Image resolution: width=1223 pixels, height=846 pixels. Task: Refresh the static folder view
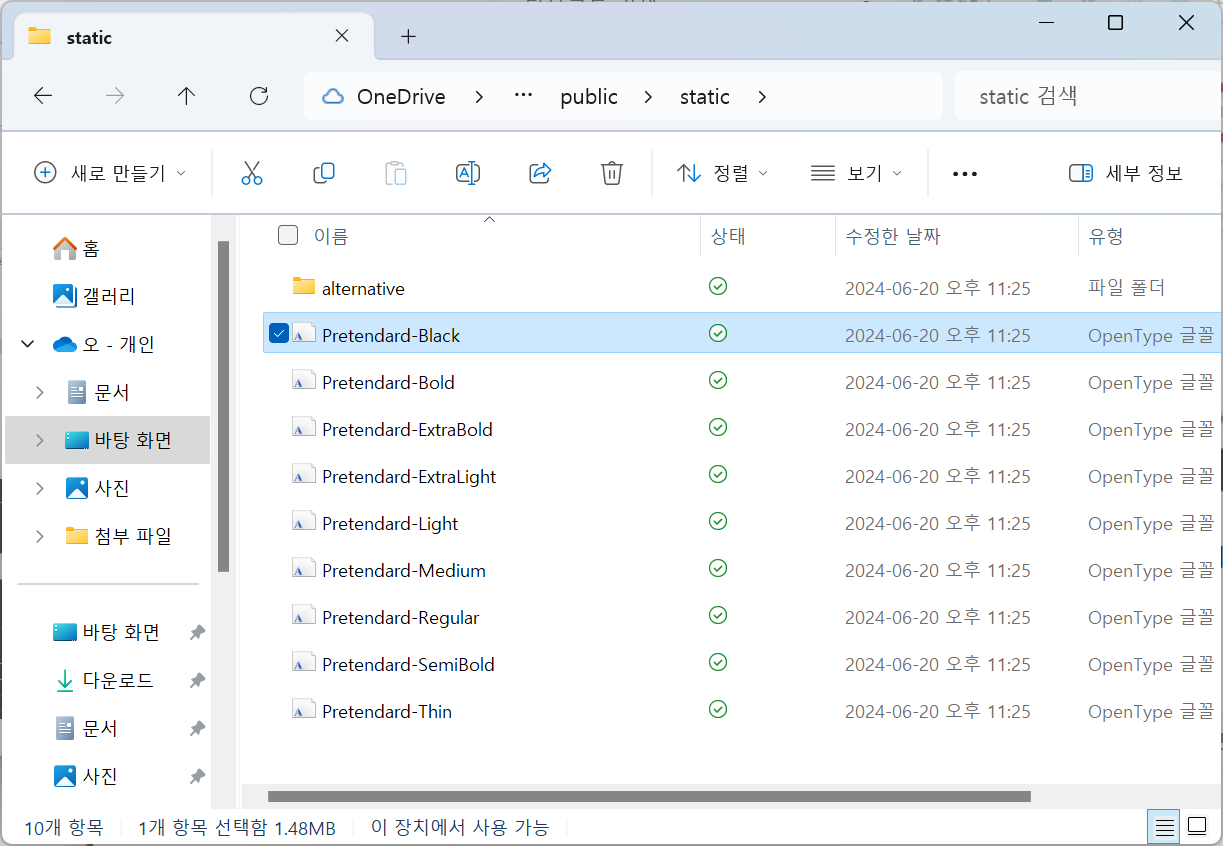(259, 96)
